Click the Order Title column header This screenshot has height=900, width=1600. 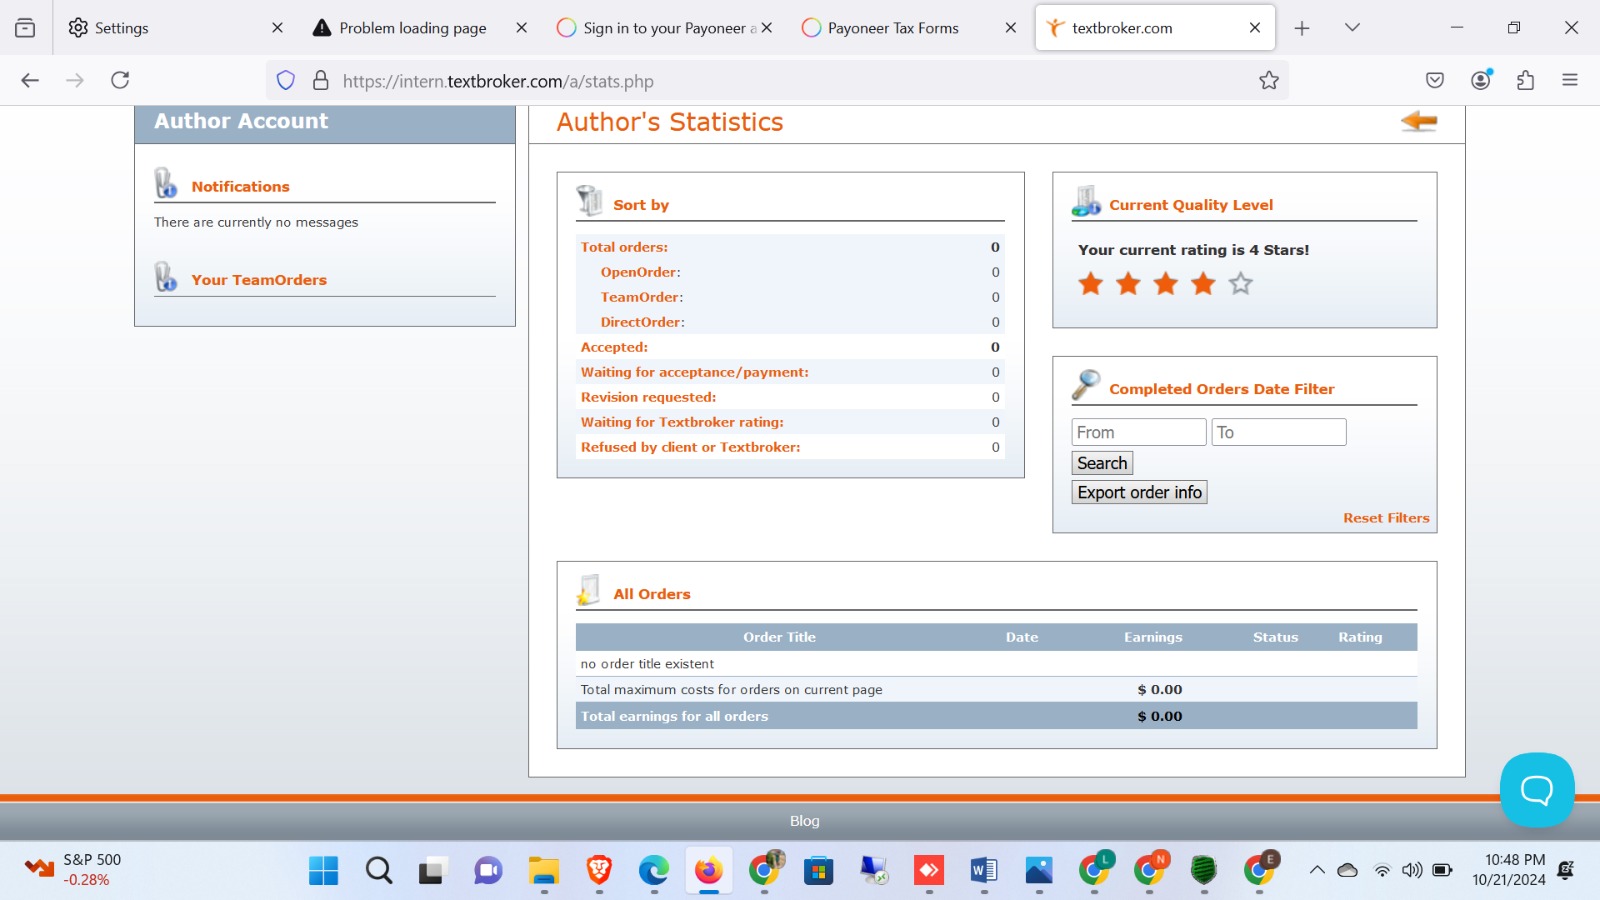779,637
